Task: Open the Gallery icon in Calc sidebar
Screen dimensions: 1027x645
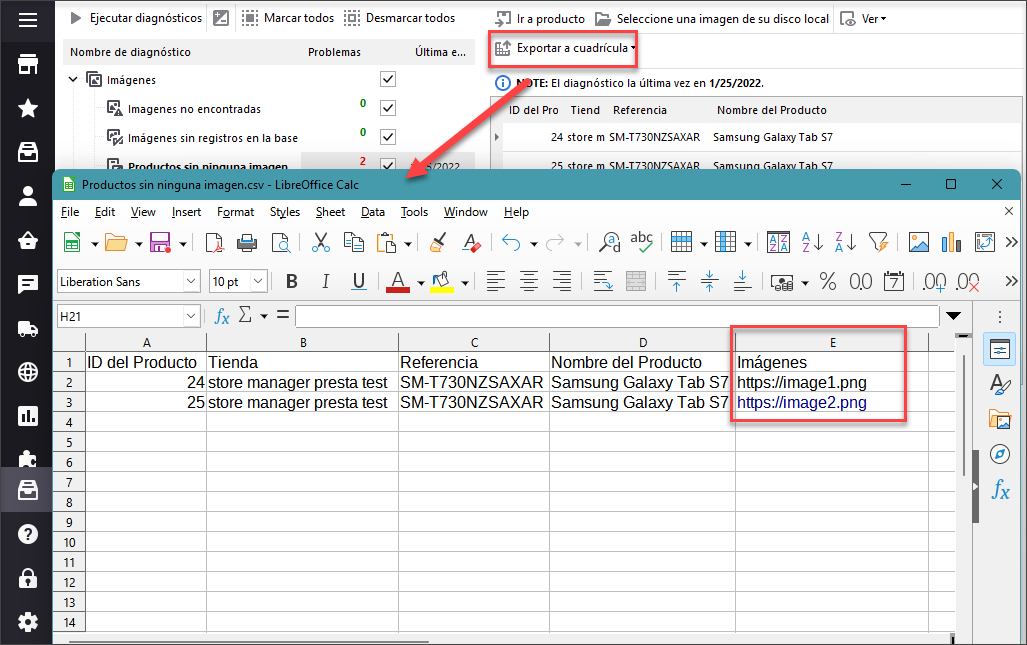Action: click(1000, 418)
